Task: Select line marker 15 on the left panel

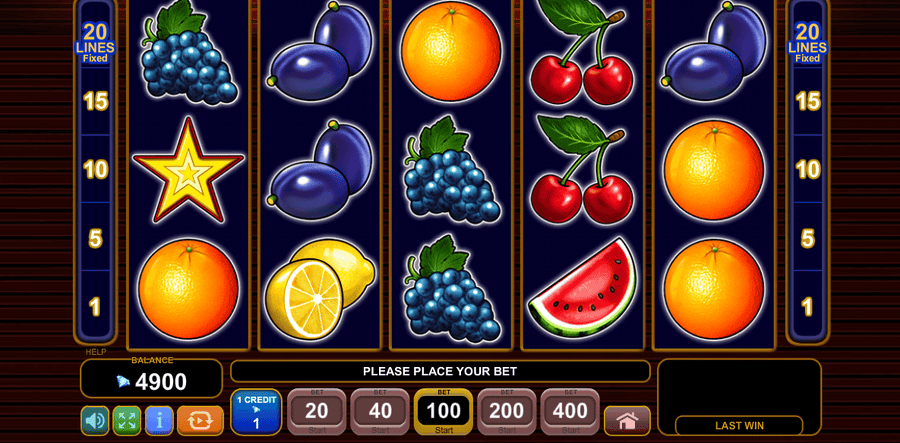Action: (95, 102)
